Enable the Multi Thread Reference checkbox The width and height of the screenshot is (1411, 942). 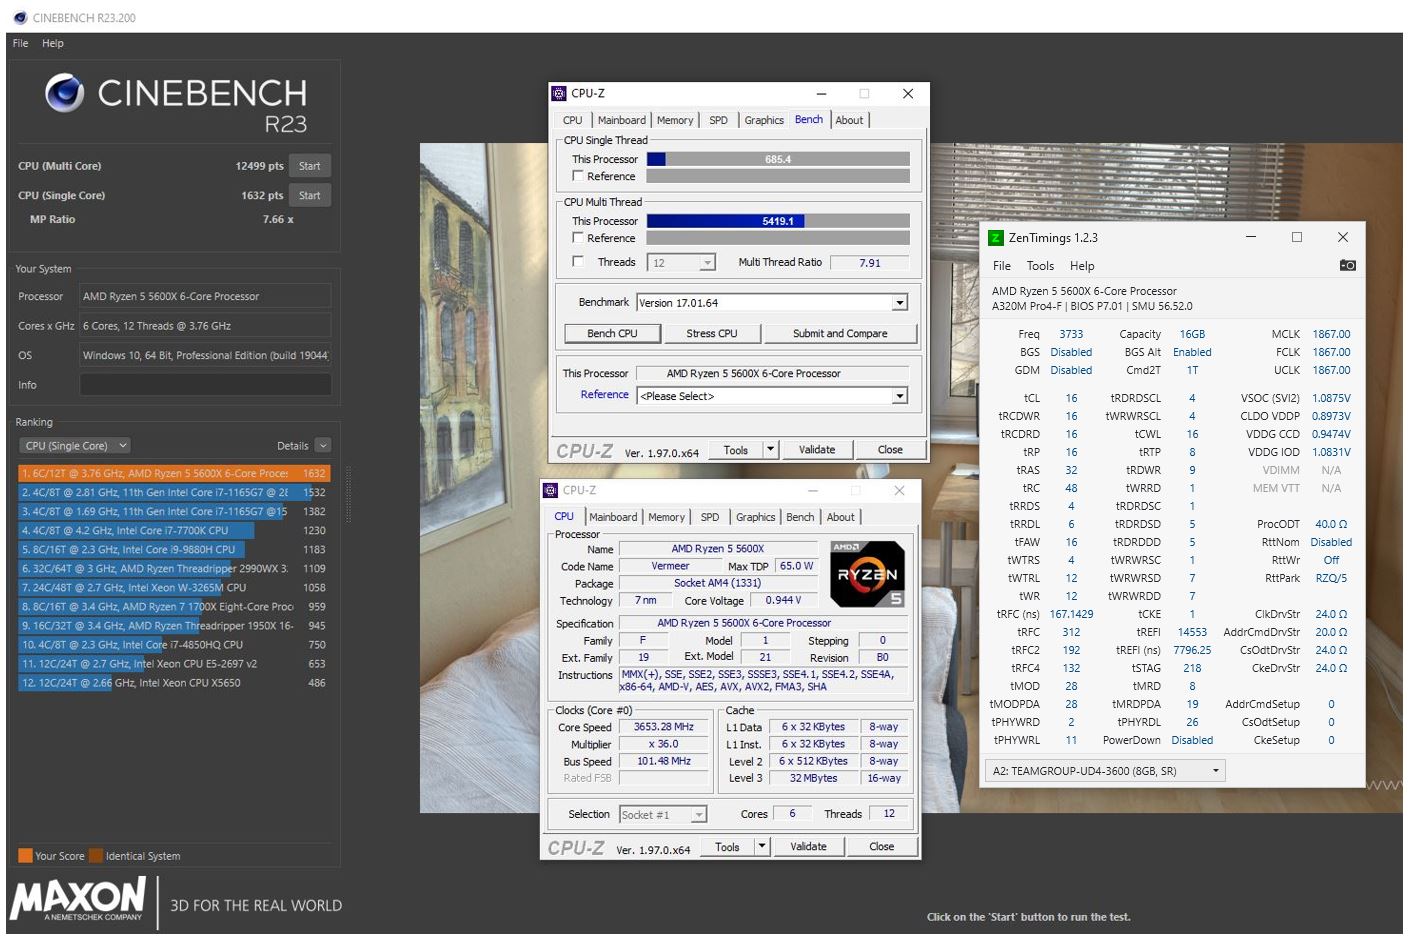point(578,238)
